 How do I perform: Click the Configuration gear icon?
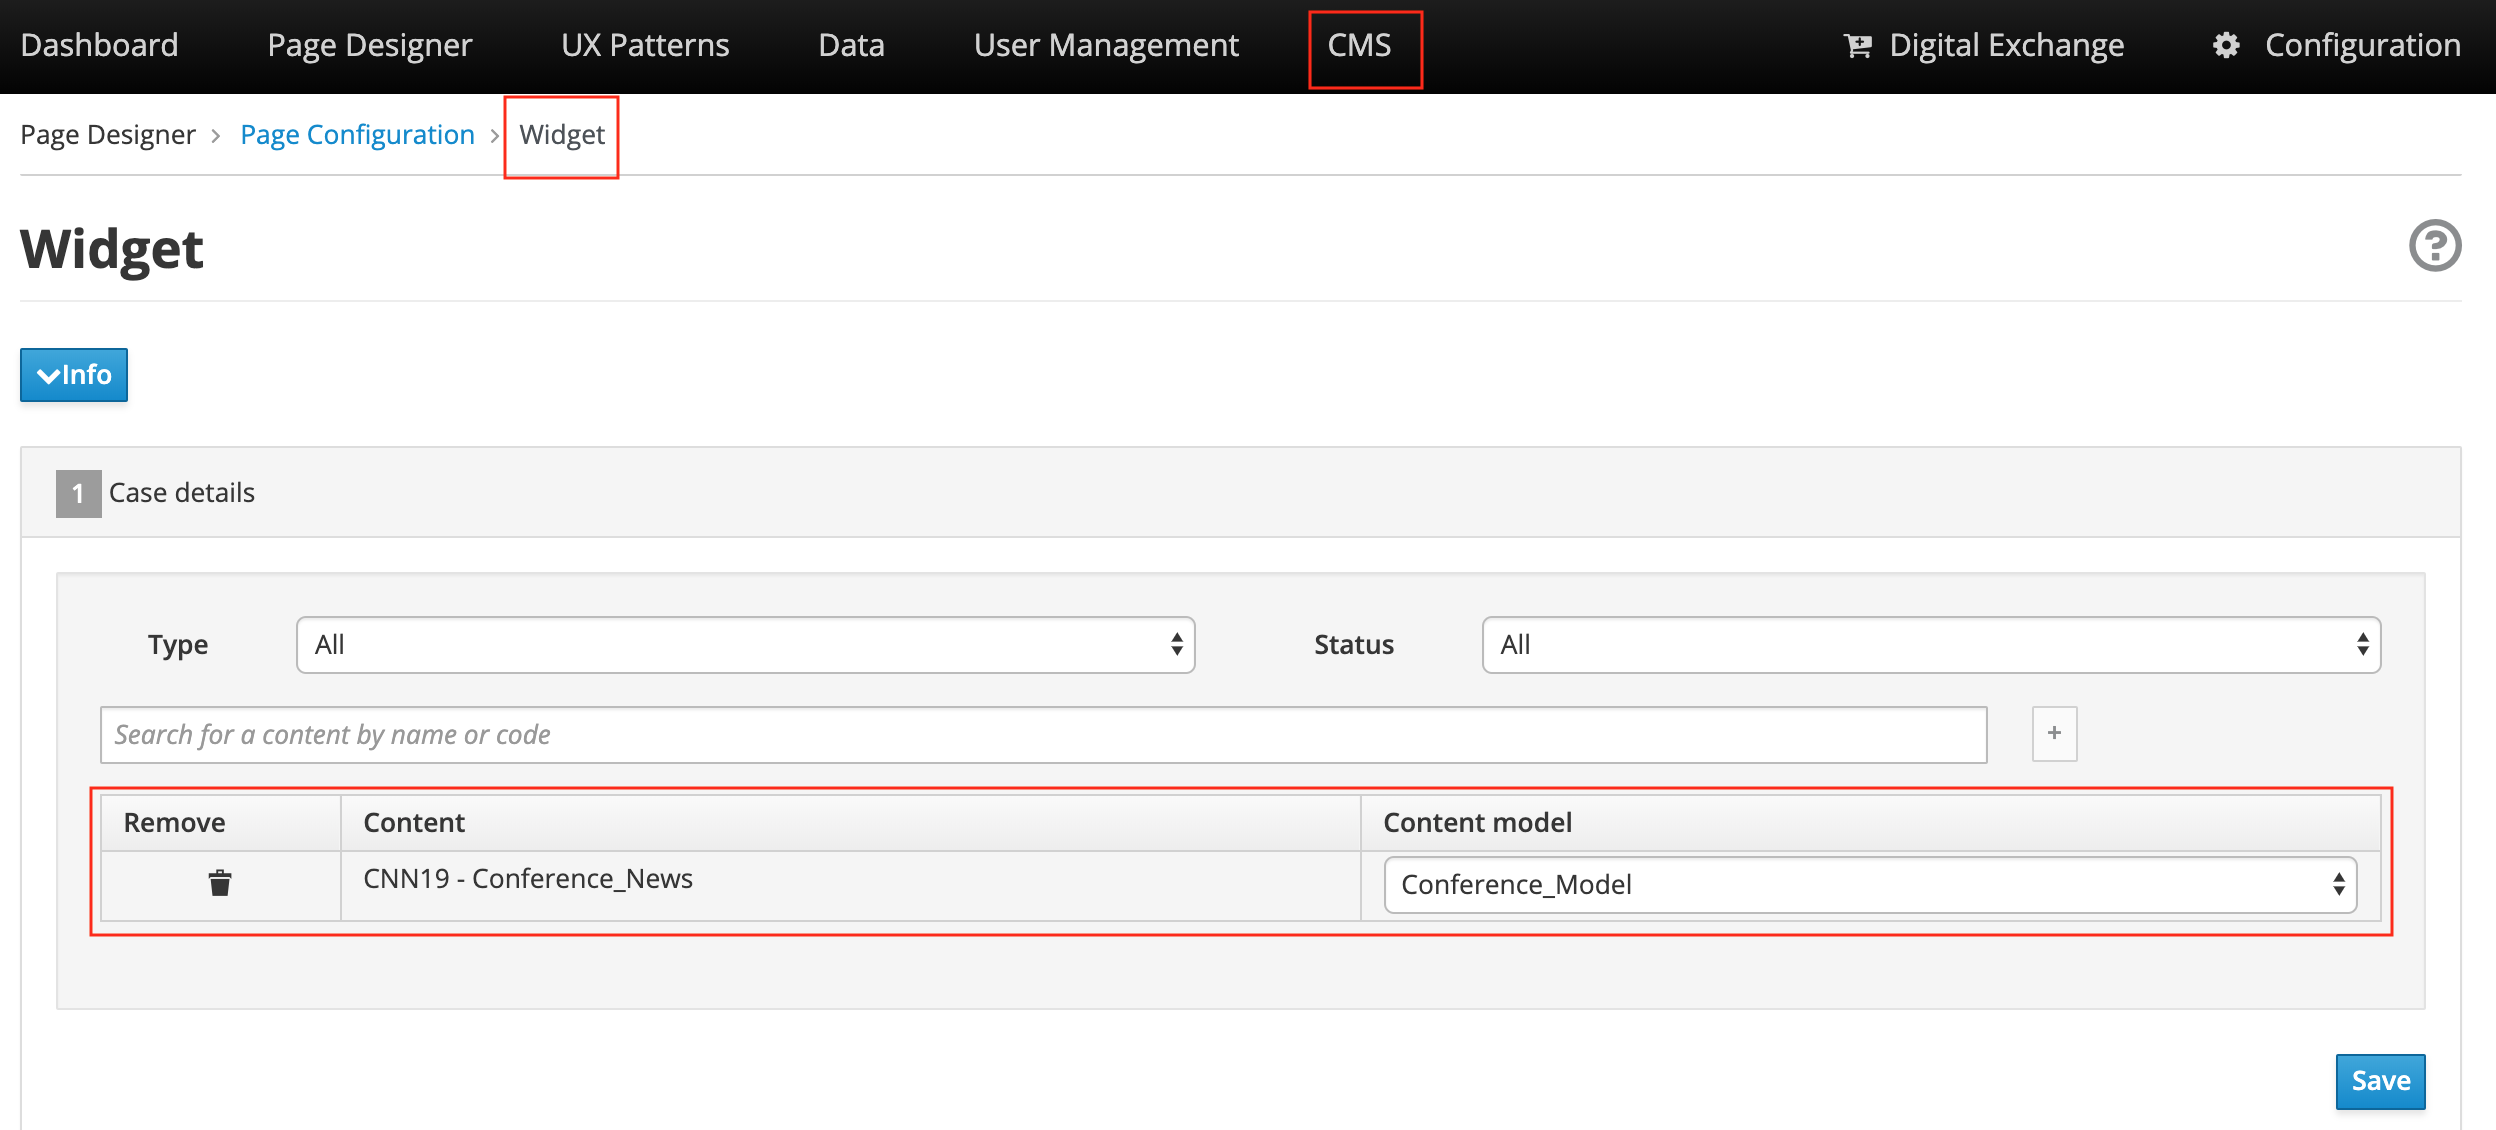pyautogui.click(x=2226, y=46)
